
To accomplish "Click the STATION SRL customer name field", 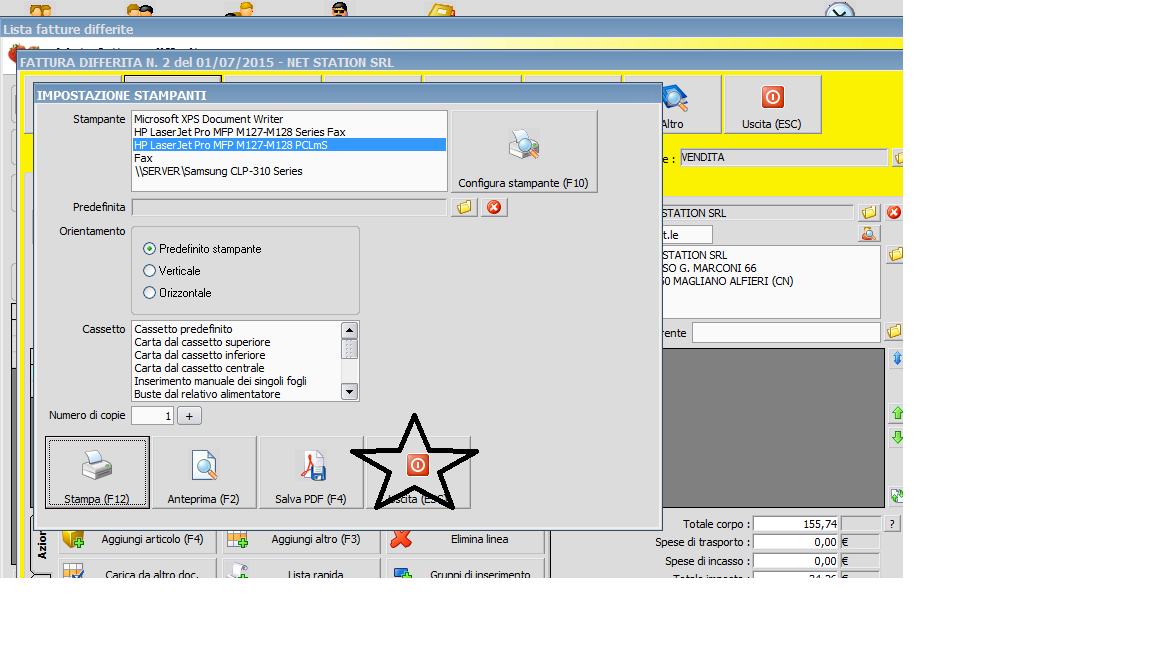I will [x=757, y=212].
